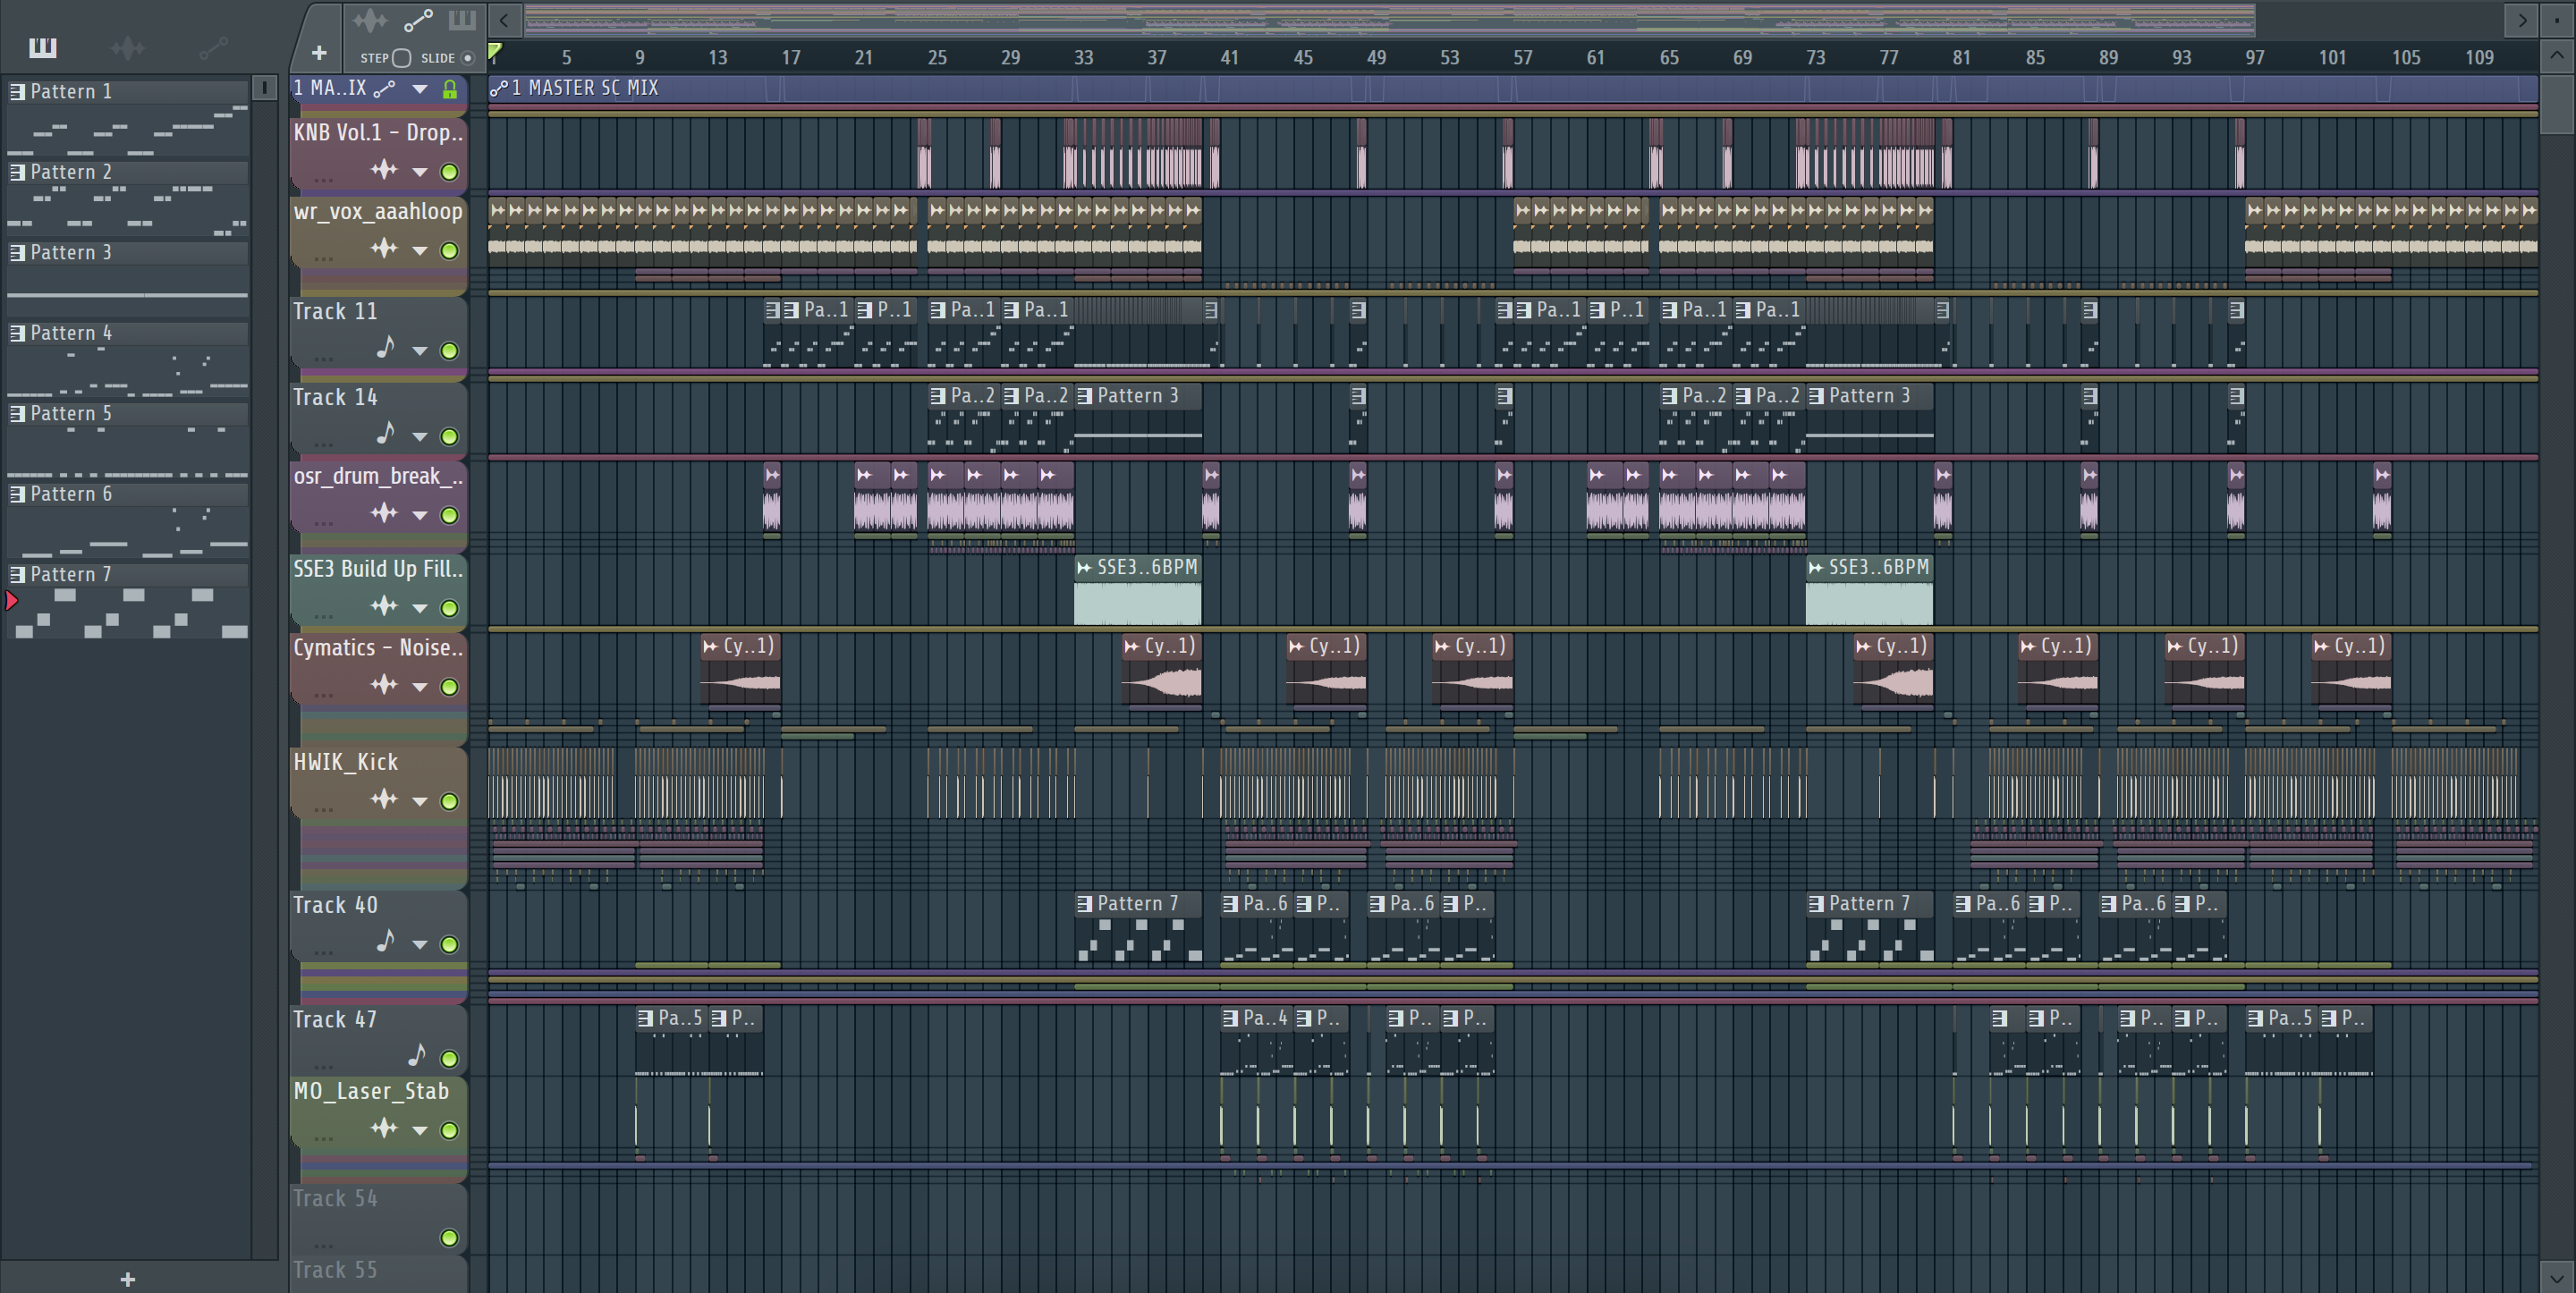Mute the SSE3 Build Up Fill track
The height and width of the screenshot is (1293, 2576).
(x=450, y=608)
